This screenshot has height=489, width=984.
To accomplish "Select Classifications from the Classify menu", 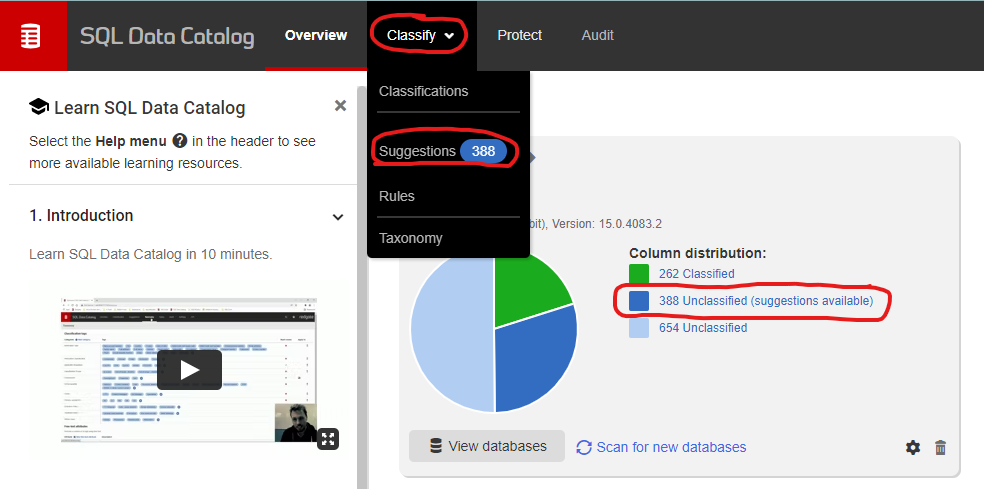I will point(423,91).
